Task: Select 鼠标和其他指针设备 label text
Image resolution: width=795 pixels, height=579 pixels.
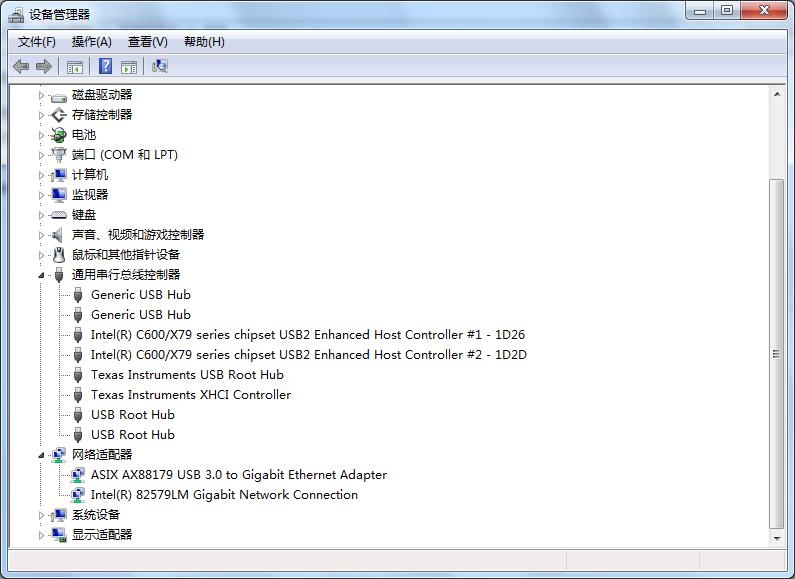Action: pos(126,255)
